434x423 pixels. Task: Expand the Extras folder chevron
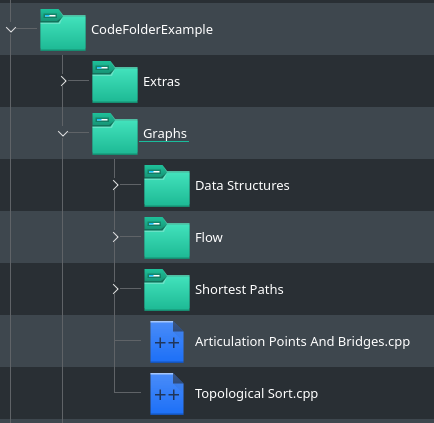(64, 81)
